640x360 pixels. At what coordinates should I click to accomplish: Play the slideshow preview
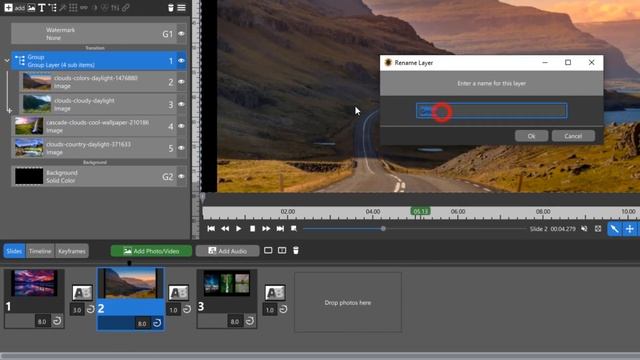point(238,229)
